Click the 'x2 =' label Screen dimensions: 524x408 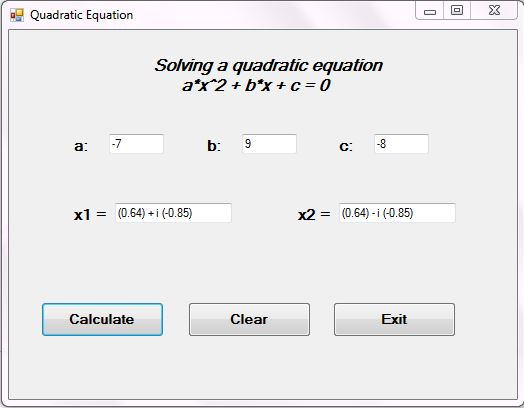coord(314,215)
